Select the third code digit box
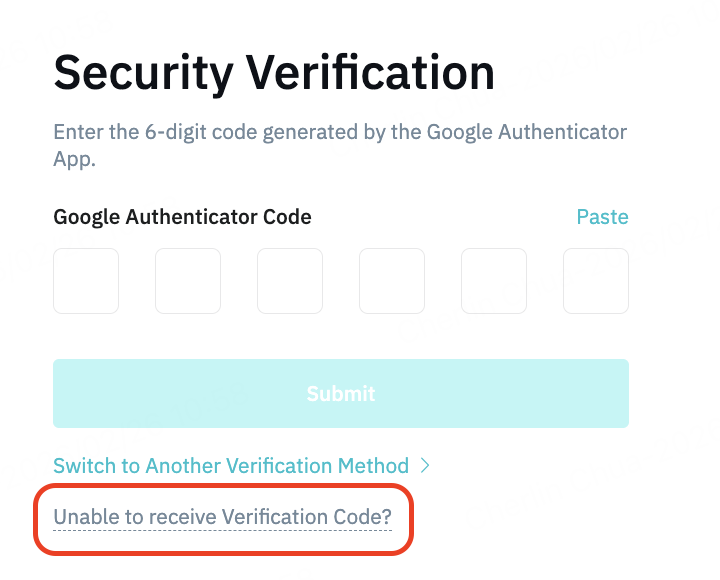 (x=290, y=281)
